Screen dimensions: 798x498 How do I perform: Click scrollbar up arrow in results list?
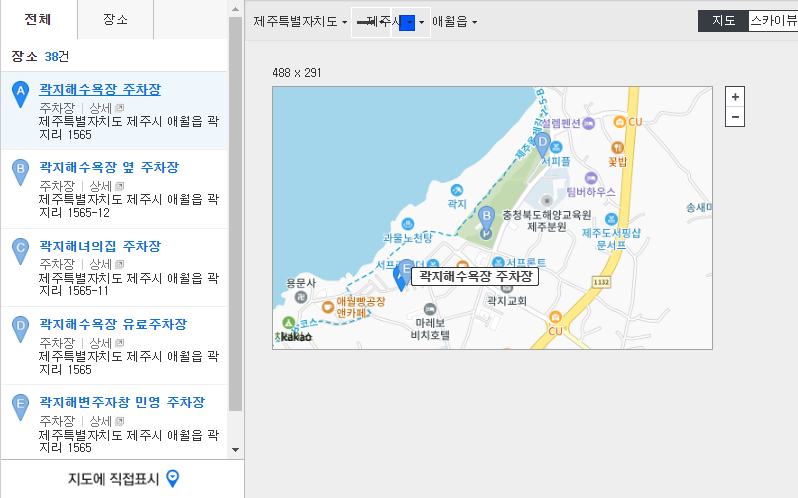pyautogui.click(x=235, y=9)
